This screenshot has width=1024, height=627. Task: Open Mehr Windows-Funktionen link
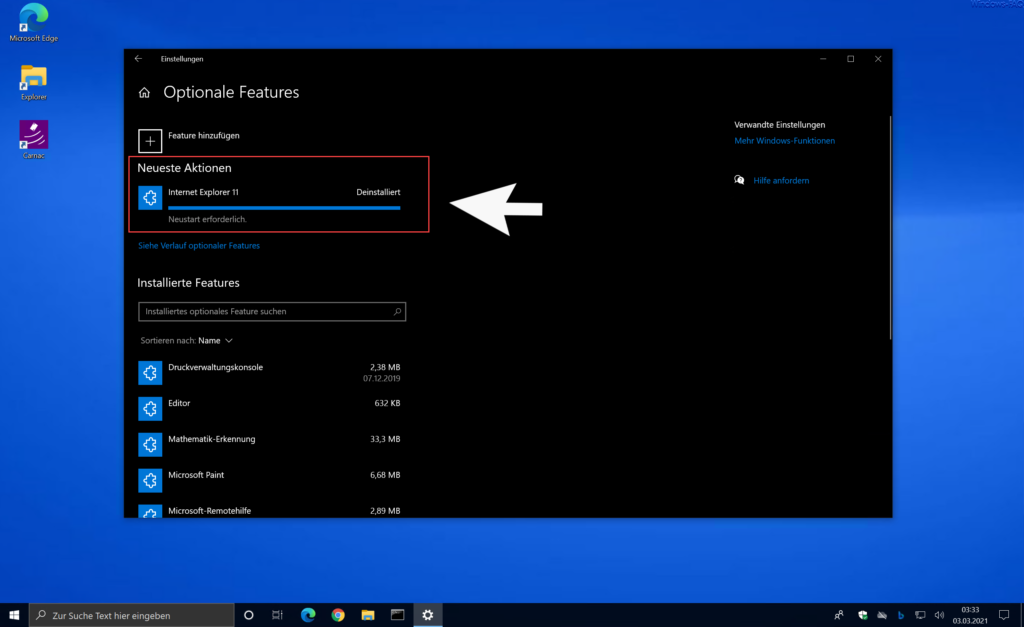[x=784, y=141]
